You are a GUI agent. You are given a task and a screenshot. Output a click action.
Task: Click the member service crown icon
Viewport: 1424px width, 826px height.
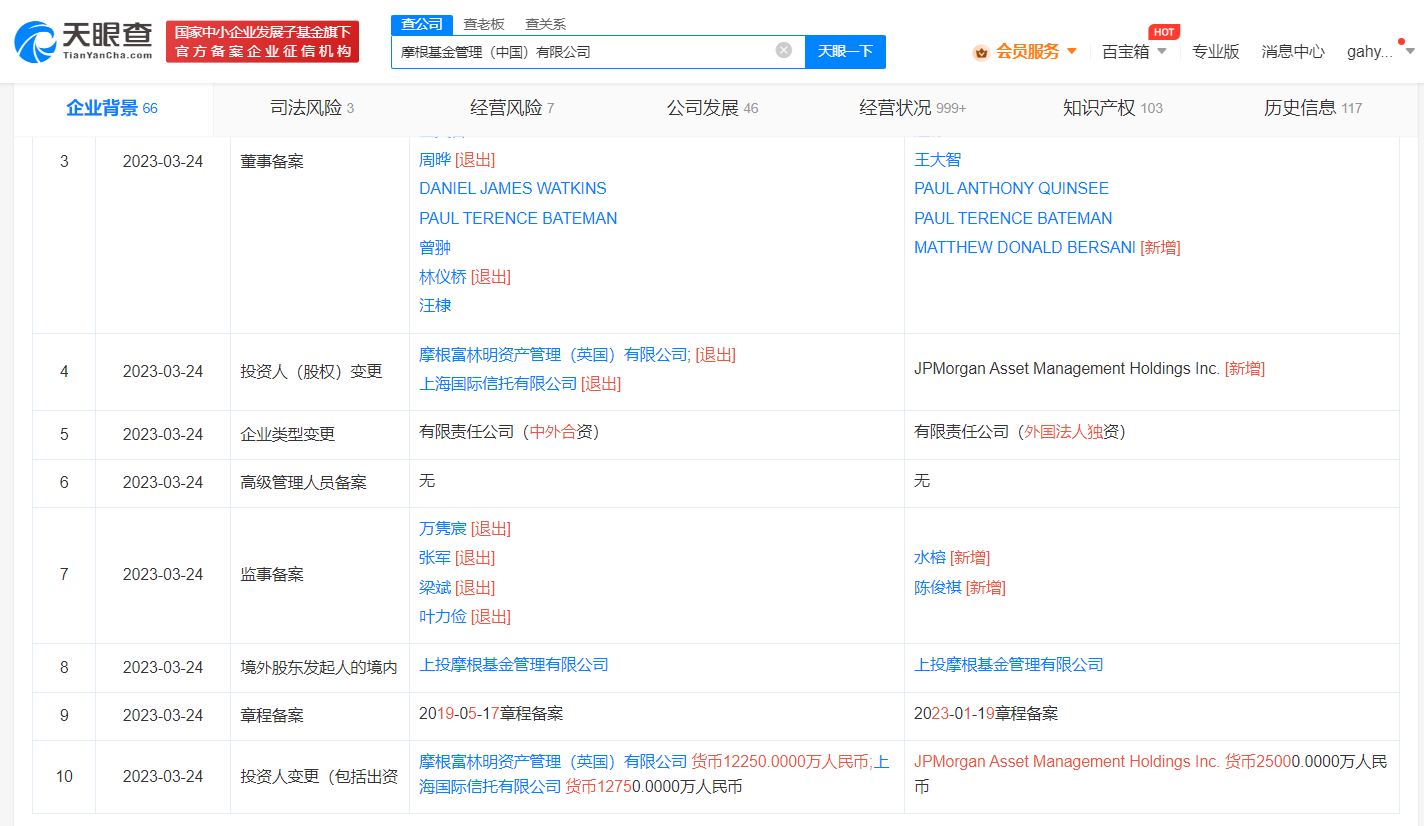tap(981, 52)
